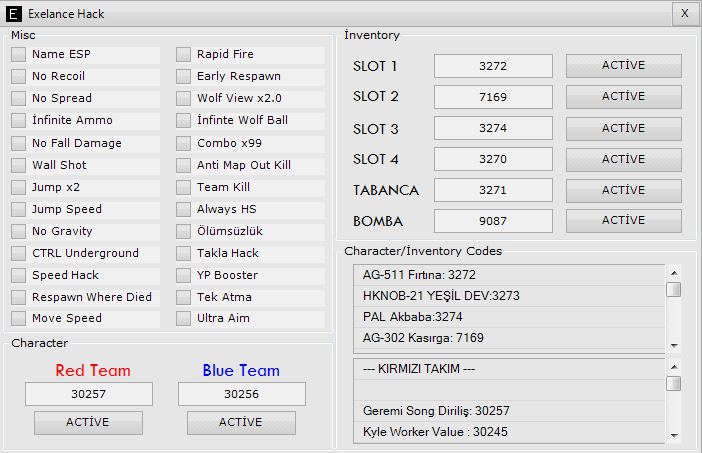
Task: Click the character codes scrollbar thumb
Action: tap(674, 384)
